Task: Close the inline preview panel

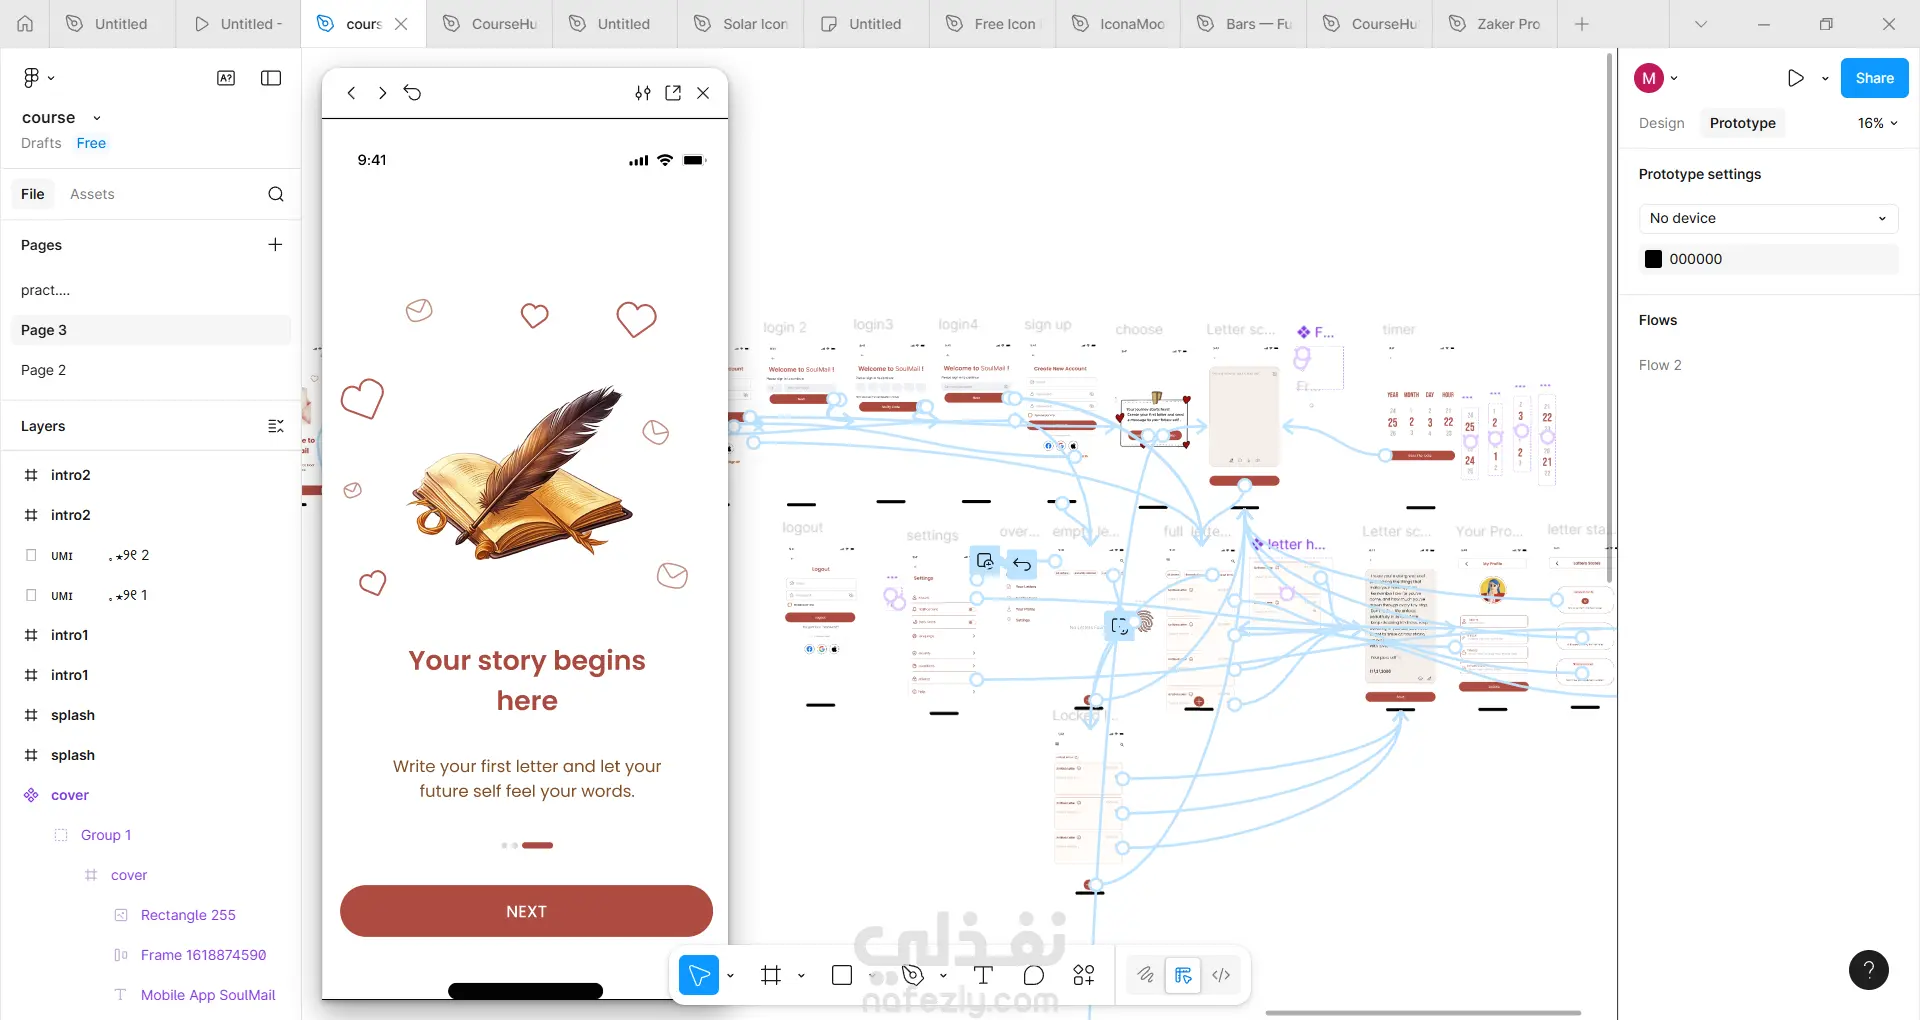Action: point(703,93)
